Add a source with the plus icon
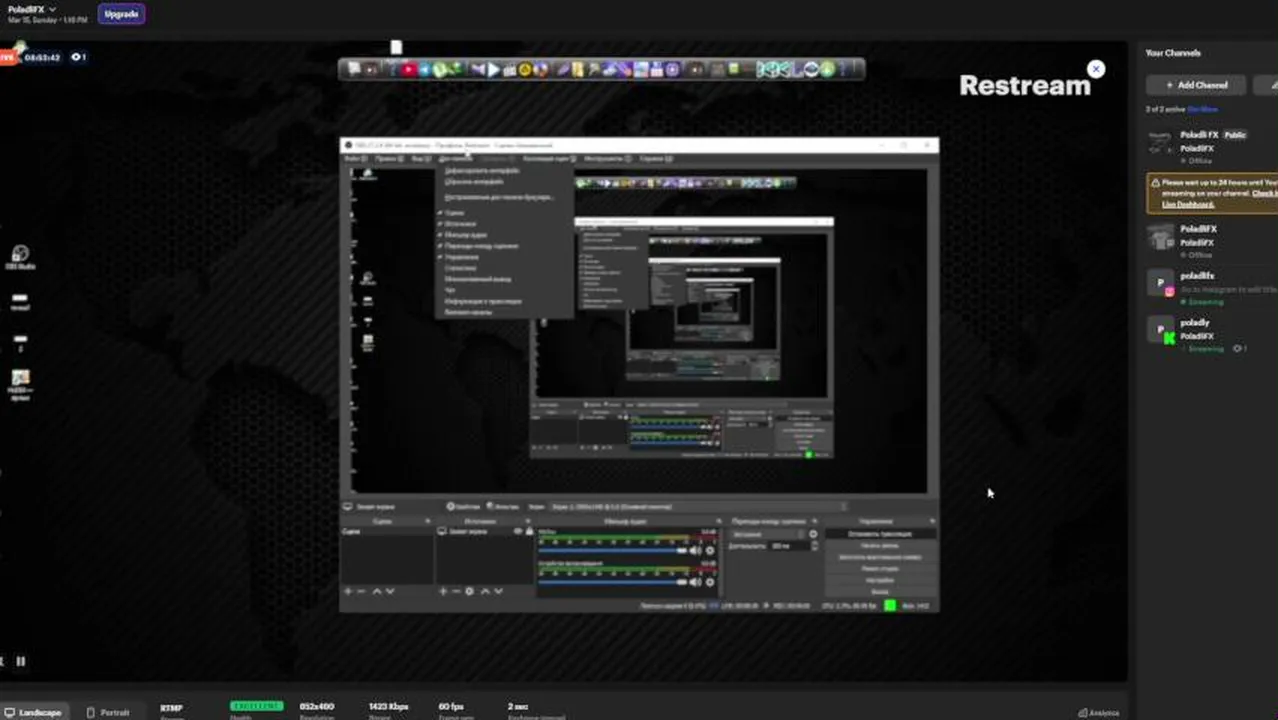This screenshot has height=720, width=1278. [x=443, y=591]
